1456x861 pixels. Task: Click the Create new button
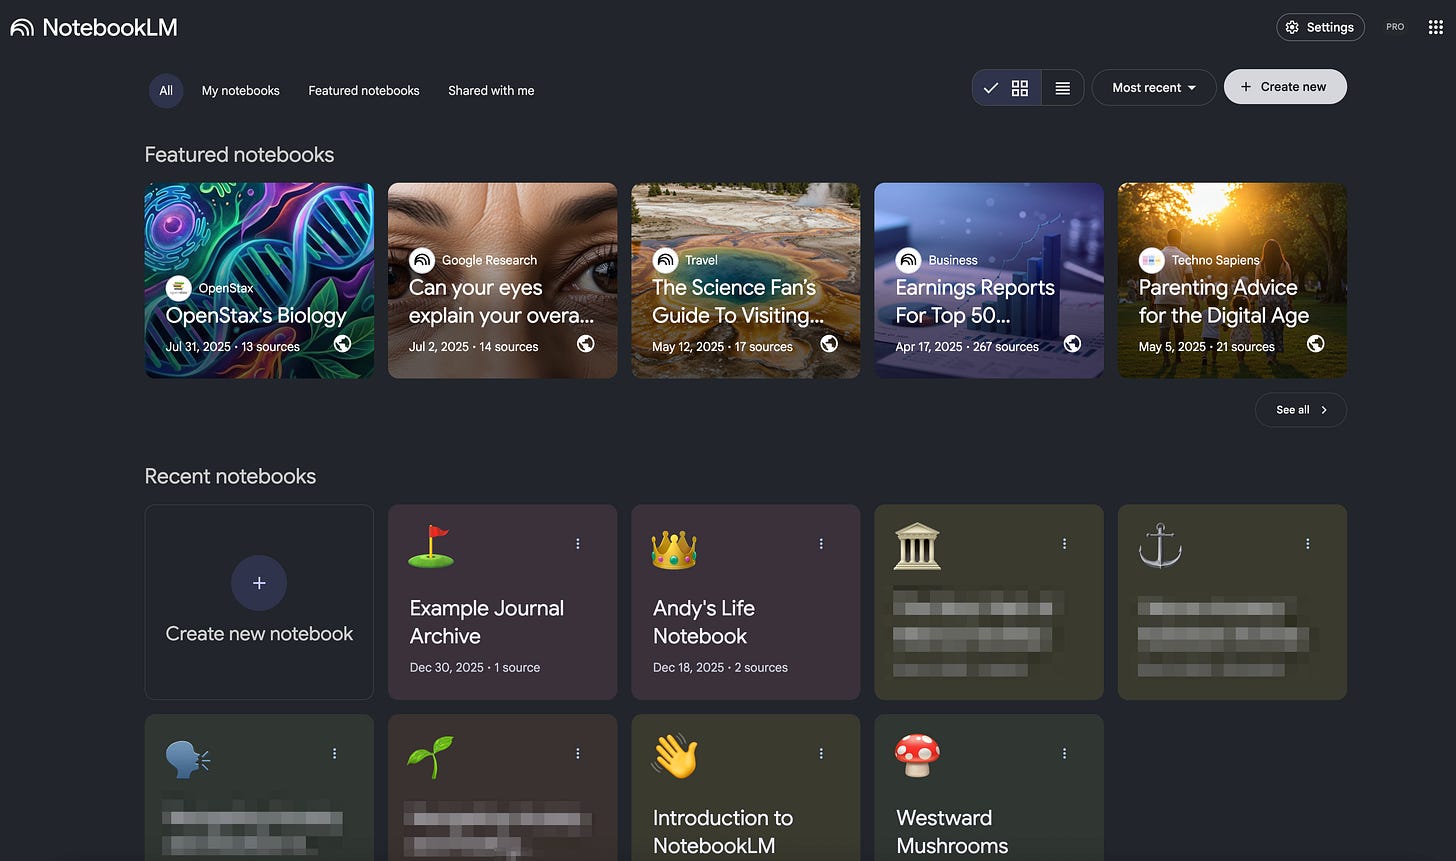(x=1285, y=87)
